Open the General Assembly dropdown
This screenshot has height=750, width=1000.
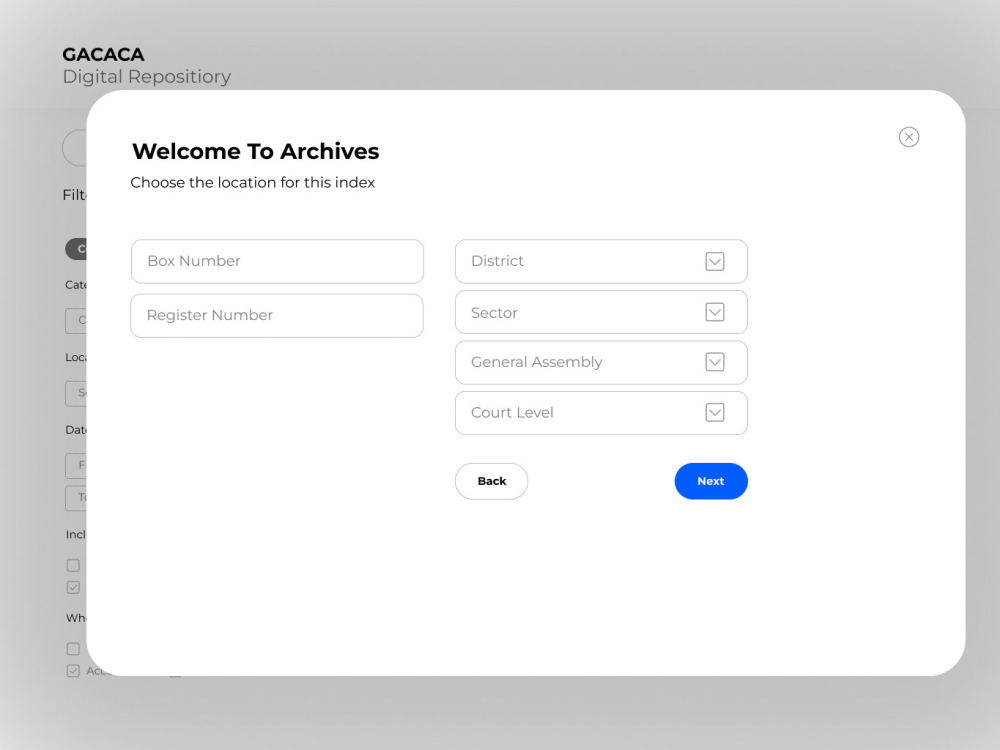[x=601, y=362]
